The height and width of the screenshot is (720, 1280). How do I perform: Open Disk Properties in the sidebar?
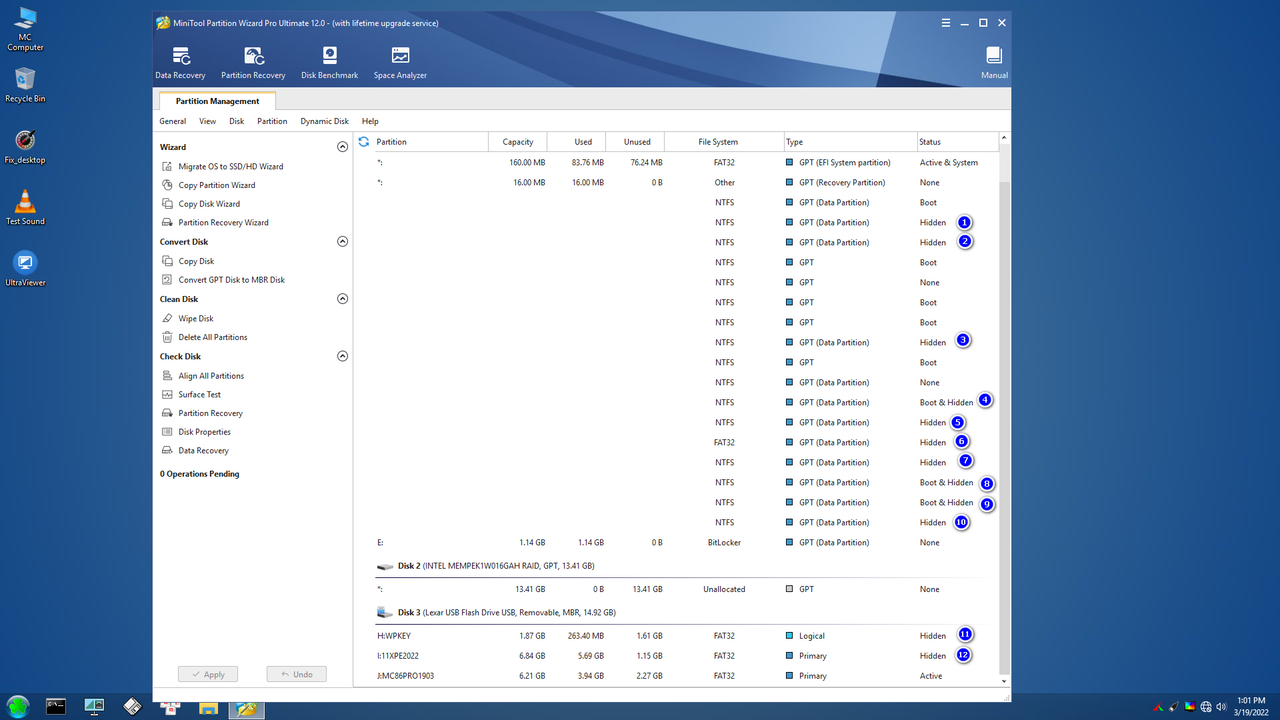196,432
